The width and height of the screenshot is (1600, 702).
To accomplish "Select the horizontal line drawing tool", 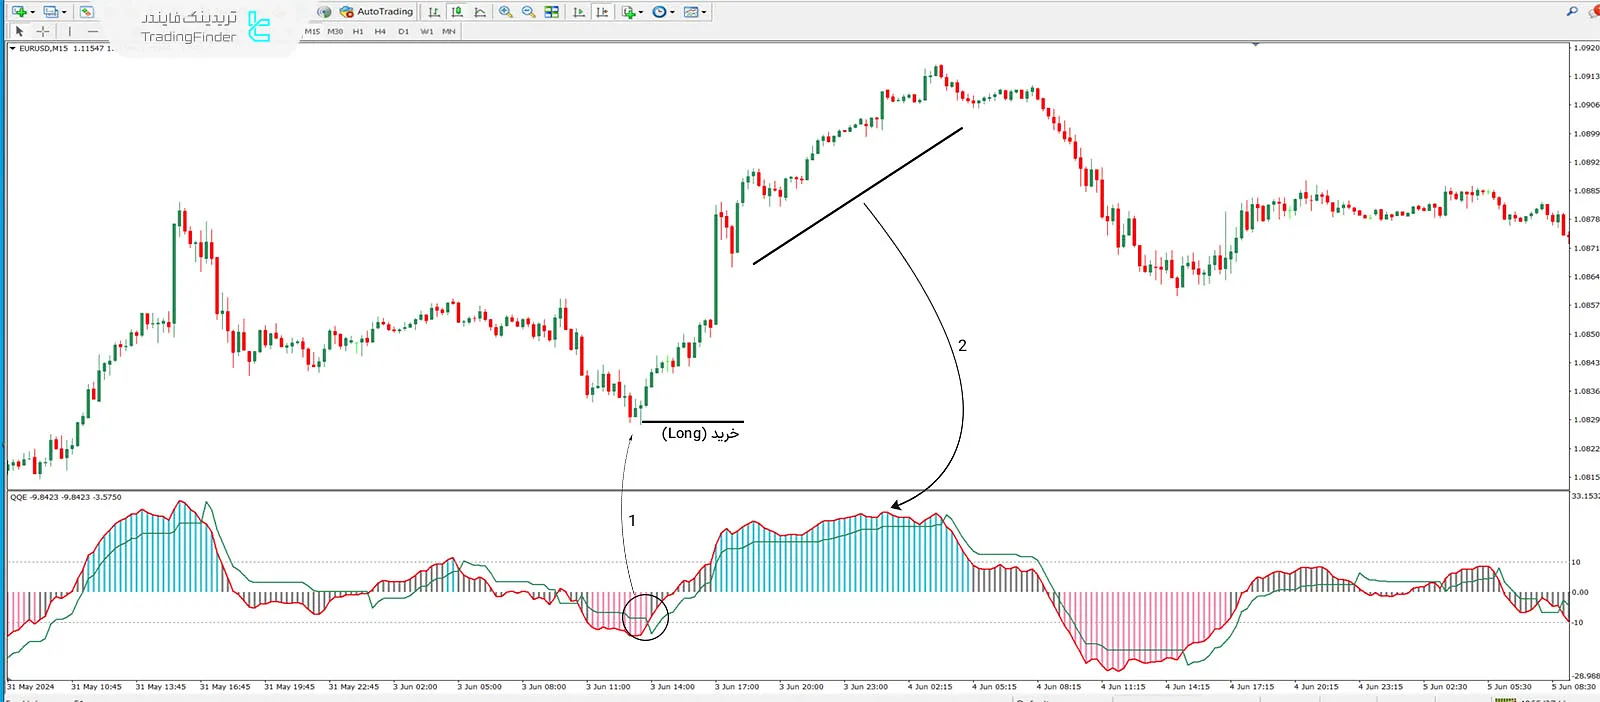I will pyautogui.click(x=93, y=32).
